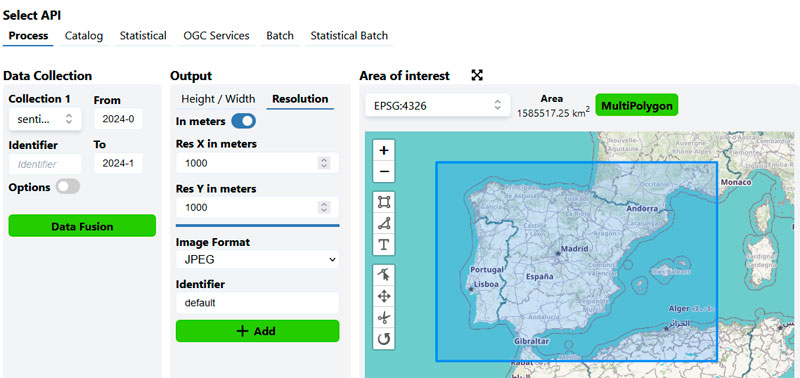
Task: Click the Monaco label on map
Action: pos(736,182)
